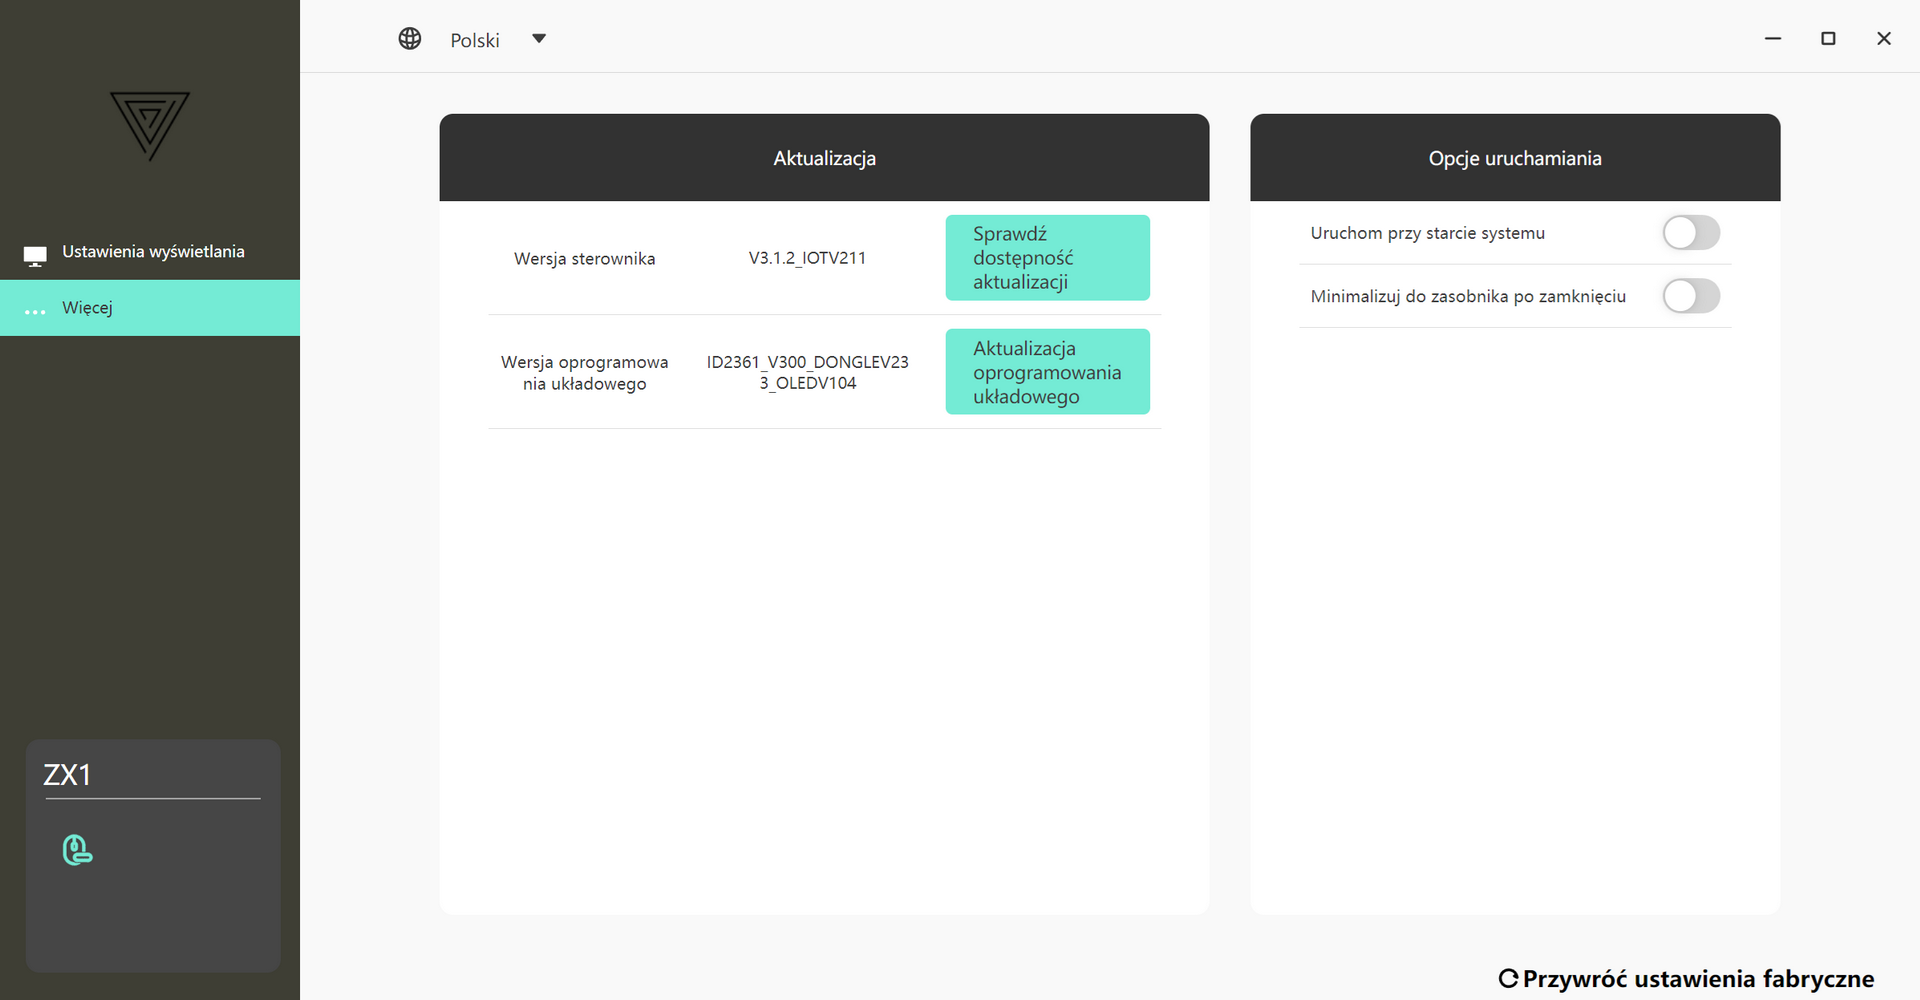Click the triangular logo in the sidebar
The width and height of the screenshot is (1920, 1000).
click(x=150, y=125)
